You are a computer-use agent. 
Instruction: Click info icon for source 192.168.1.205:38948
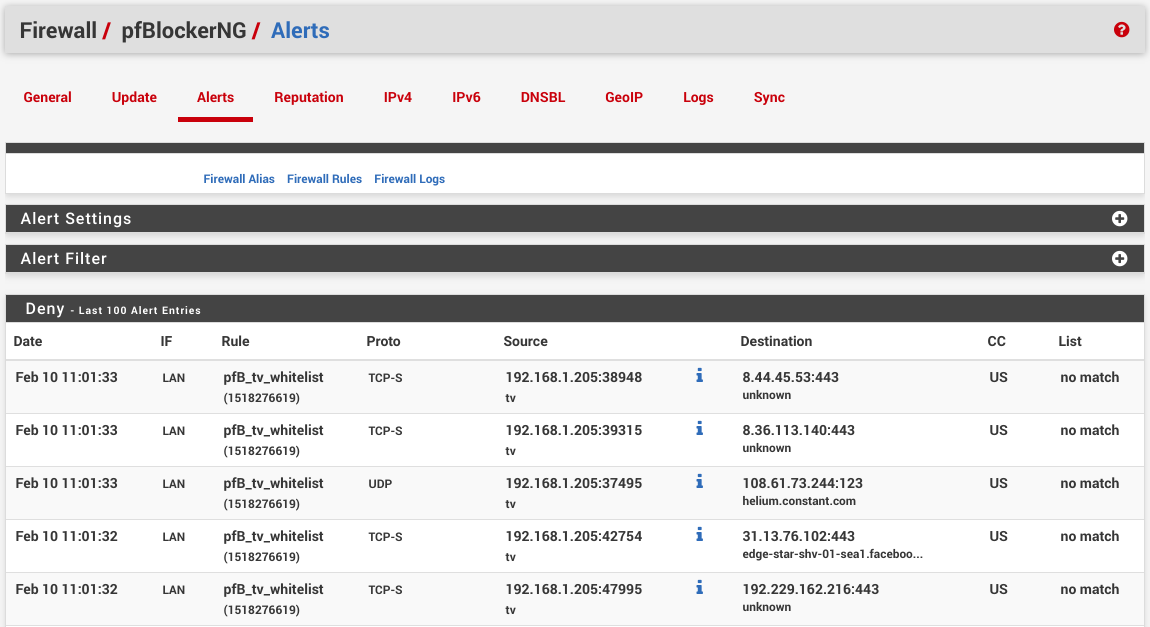(700, 375)
